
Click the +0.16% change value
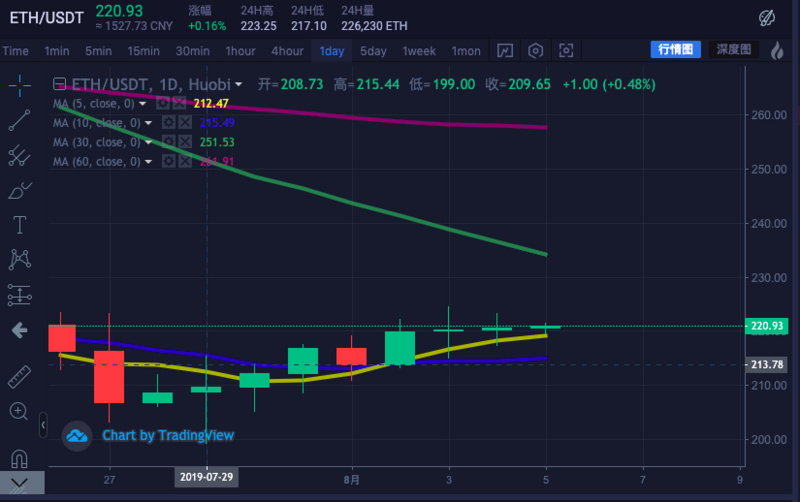click(x=207, y=26)
